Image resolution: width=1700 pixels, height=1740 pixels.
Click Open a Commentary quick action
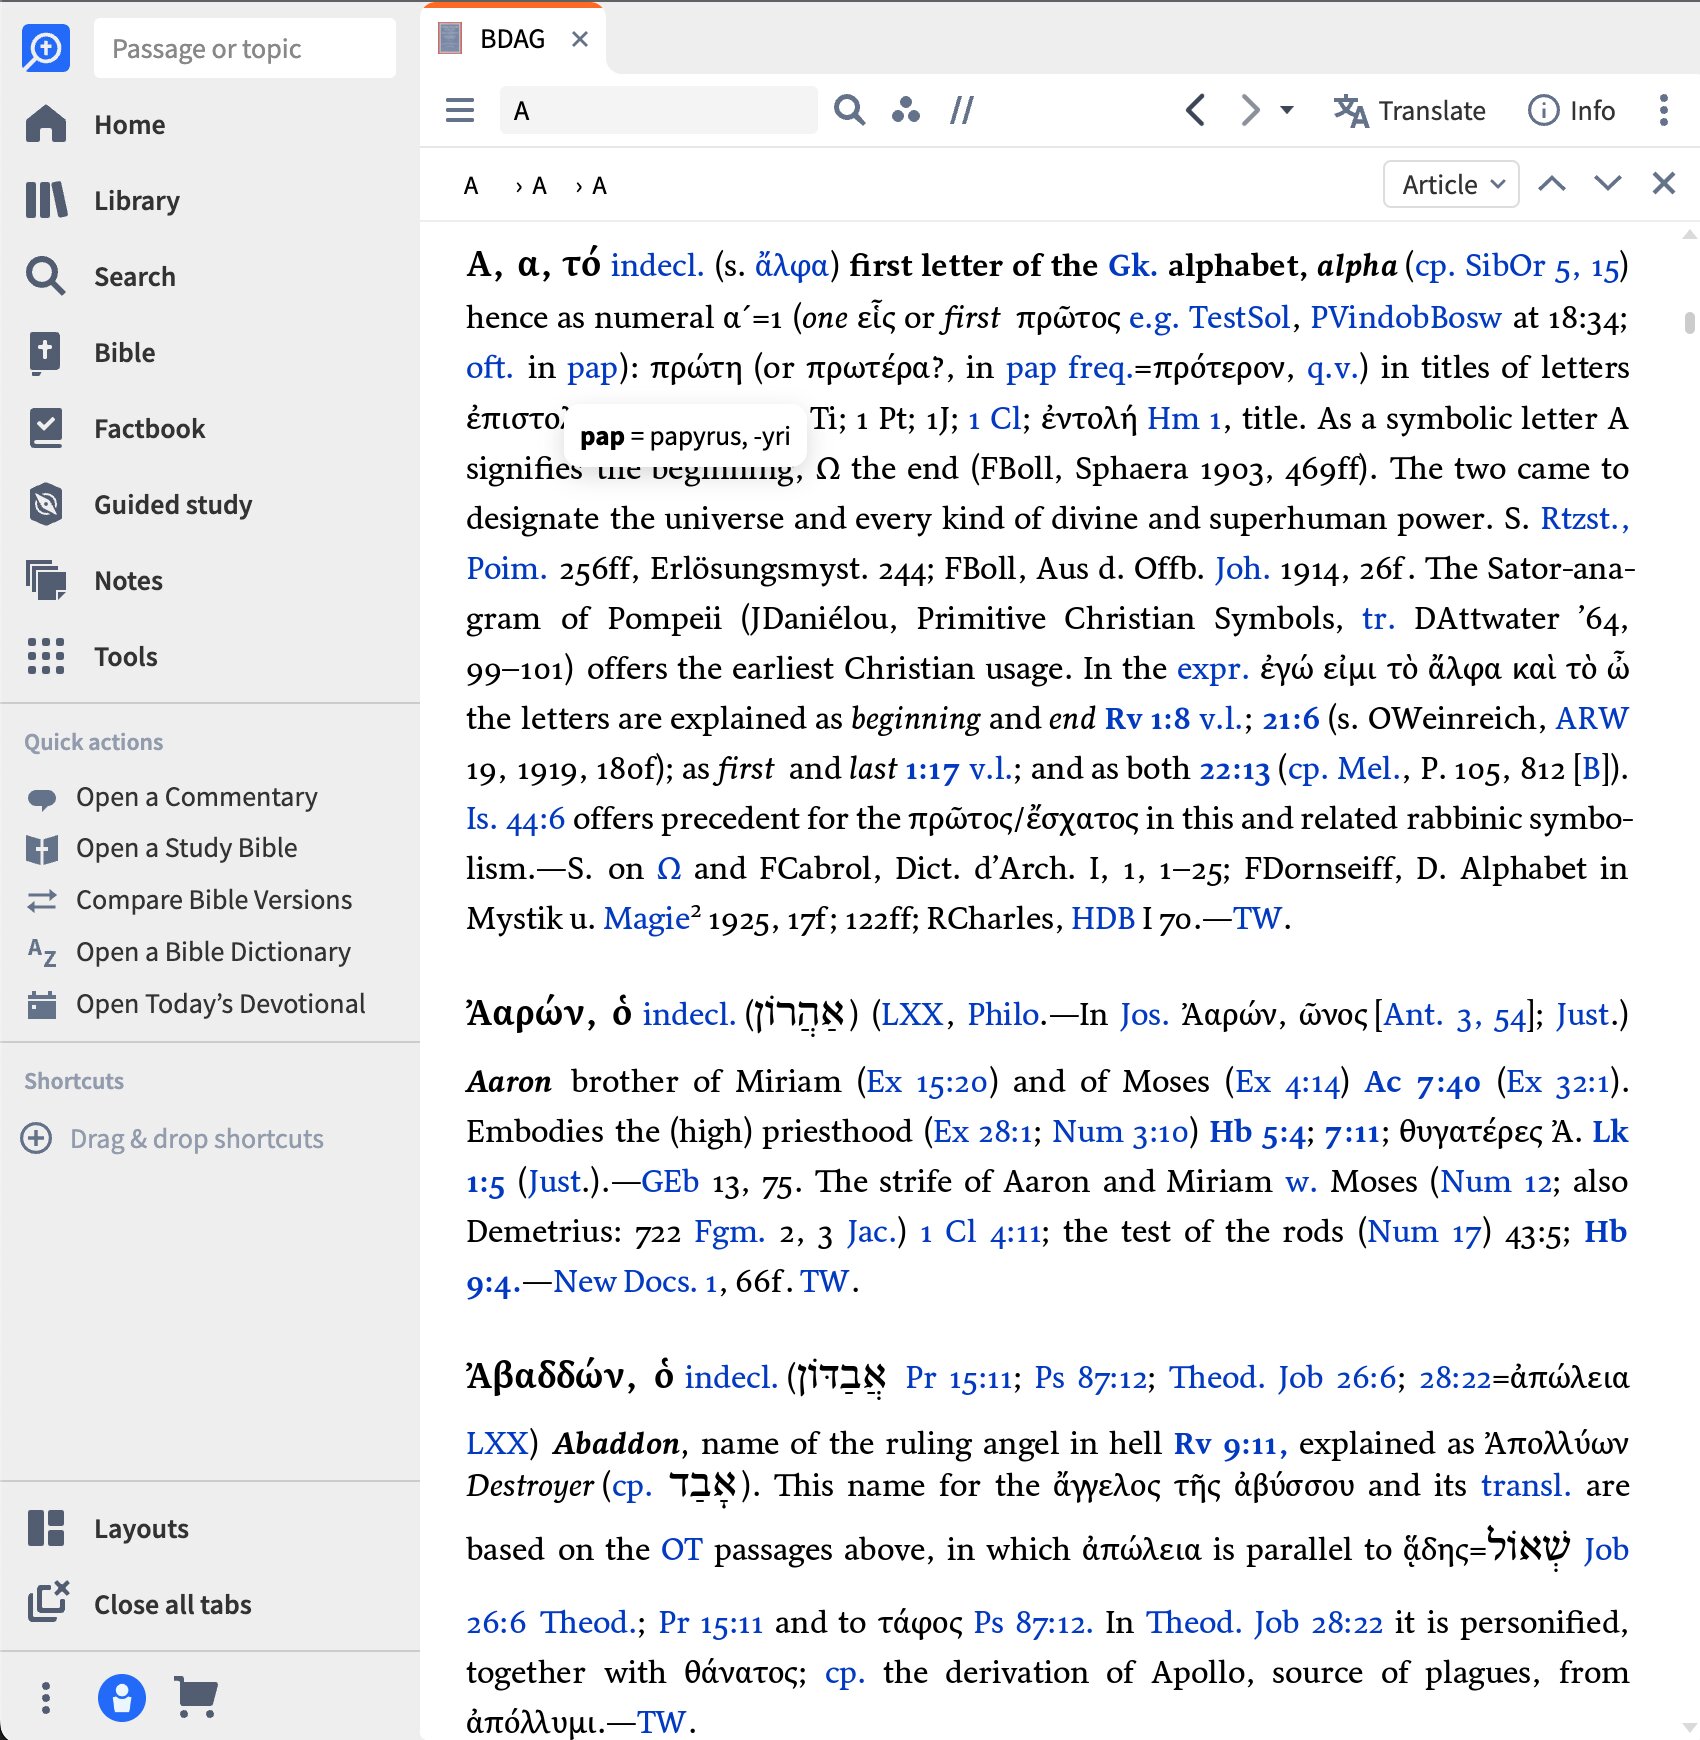[172, 797]
